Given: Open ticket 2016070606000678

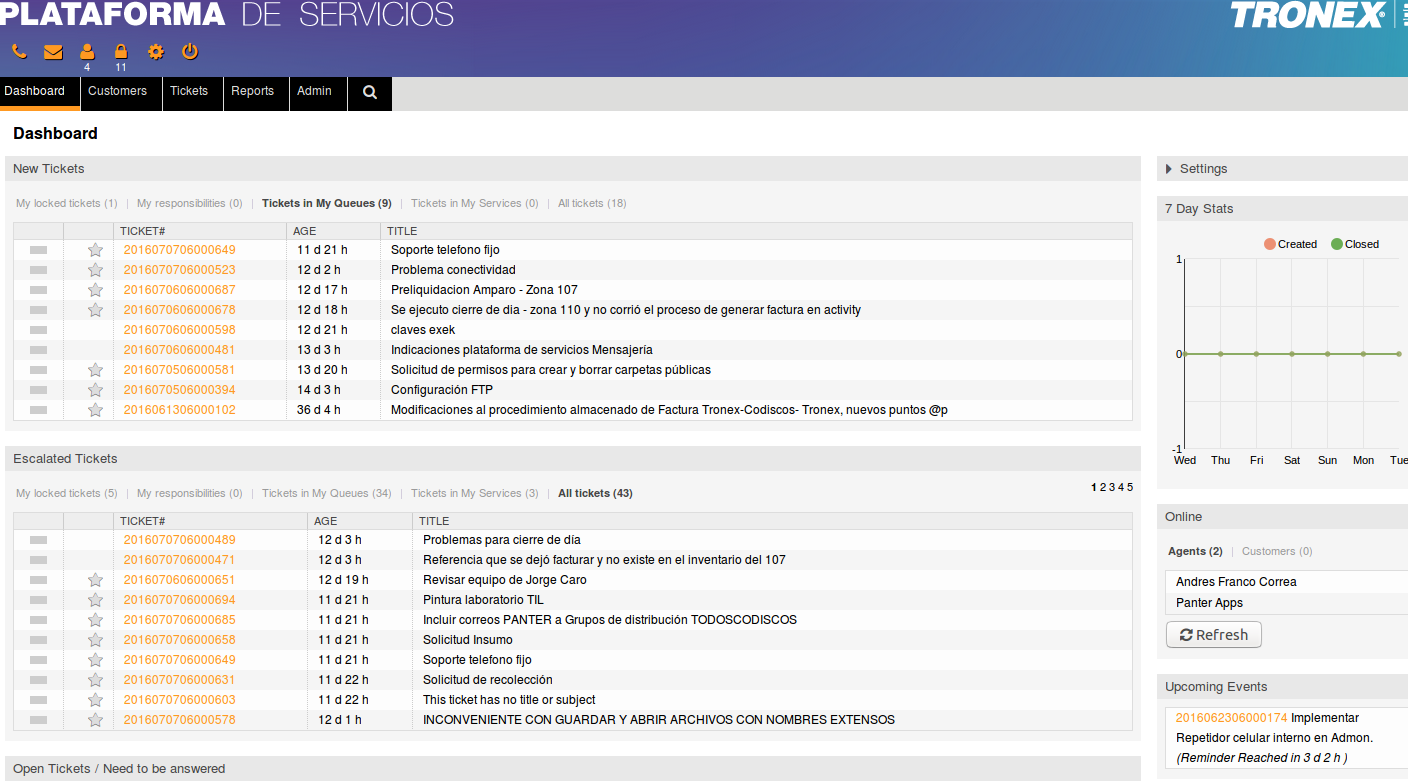Looking at the screenshot, I should [x=179, y=310].
